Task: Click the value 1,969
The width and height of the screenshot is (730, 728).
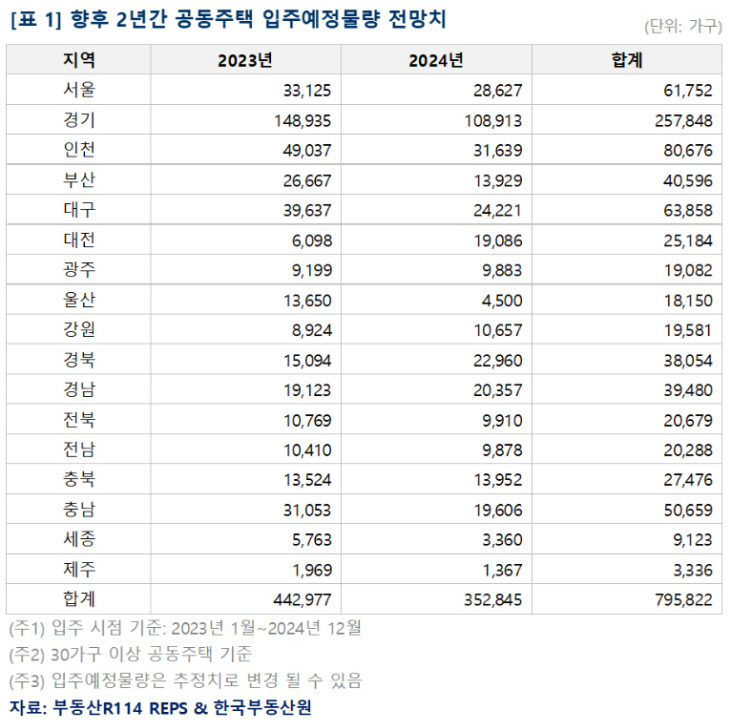Action: [312, 571]
